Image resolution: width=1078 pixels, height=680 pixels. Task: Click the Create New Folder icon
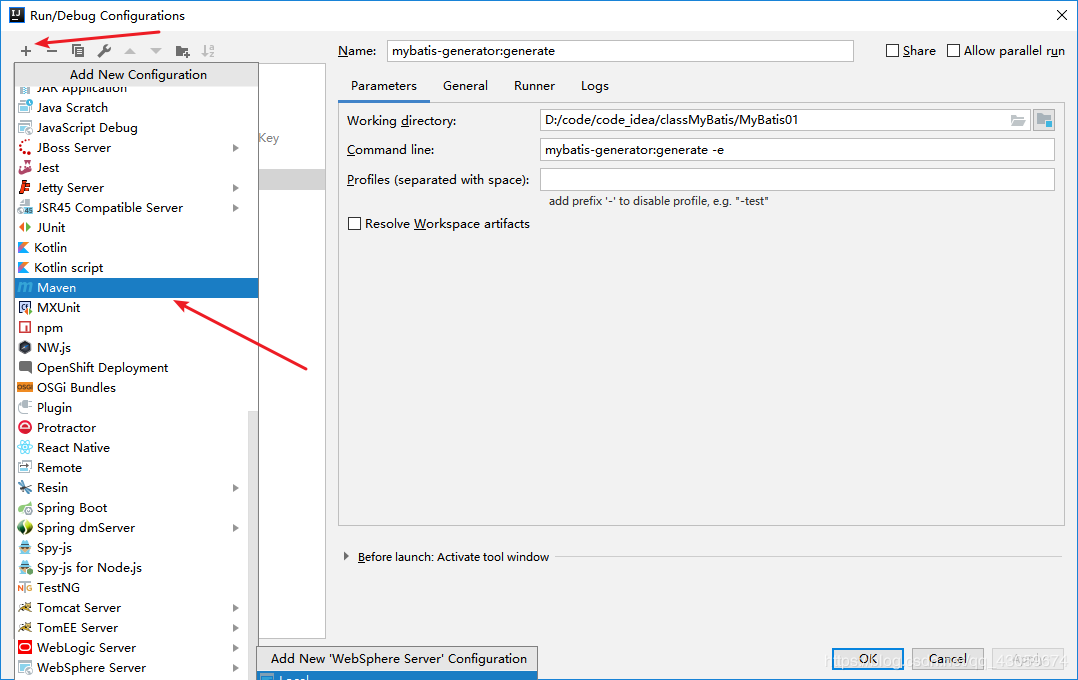182,51
